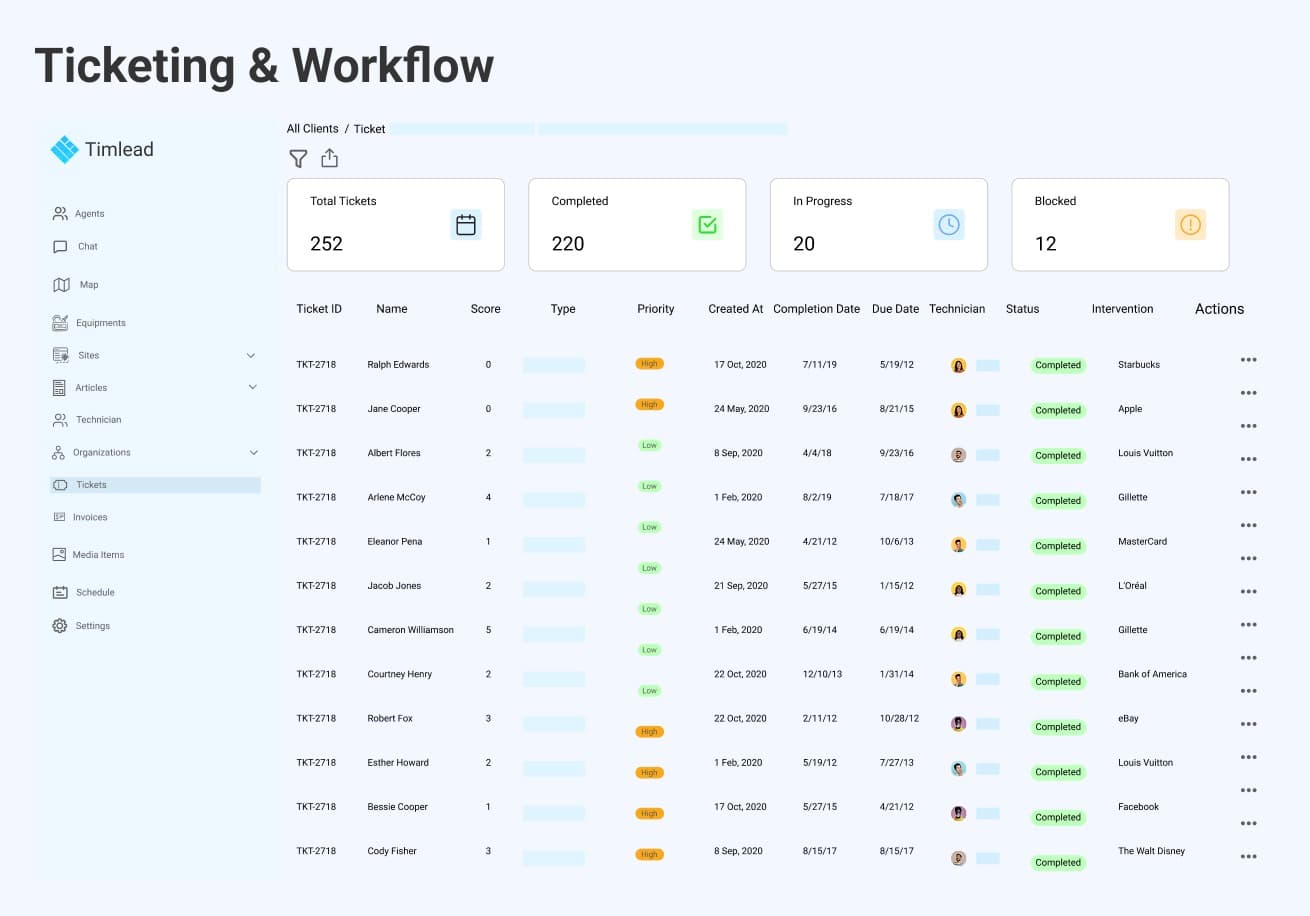
Task: Click the calendar icon on the Total Tickets card
Action: [466, 224]
